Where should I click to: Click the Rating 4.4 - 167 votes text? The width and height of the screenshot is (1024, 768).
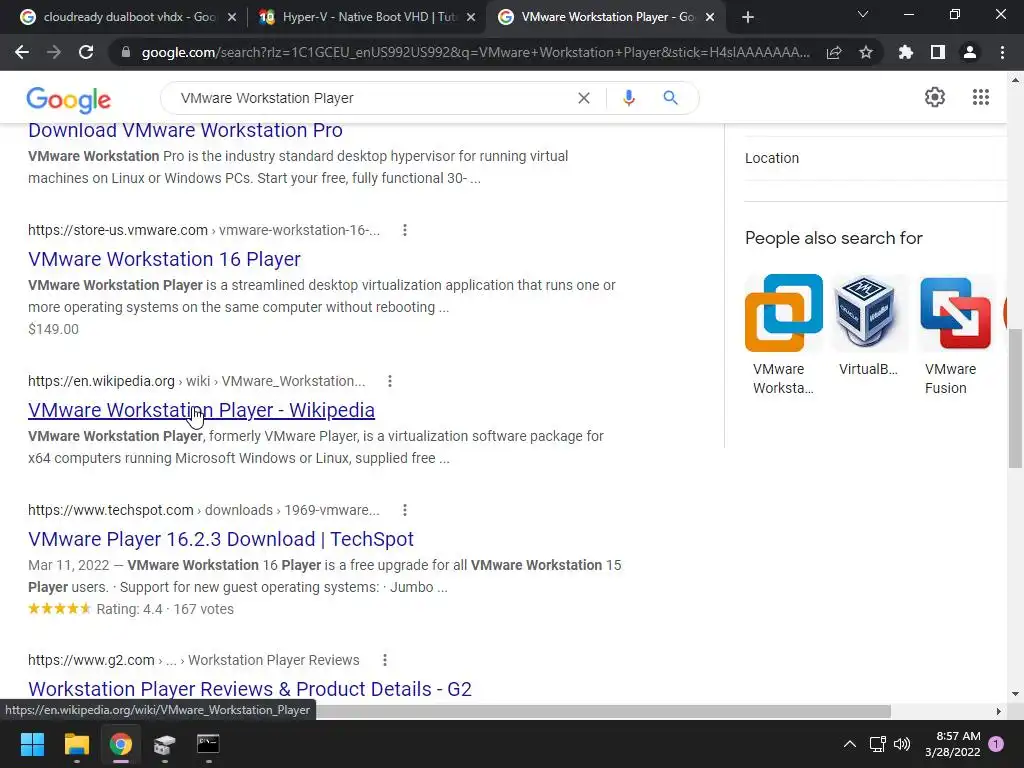165,609
